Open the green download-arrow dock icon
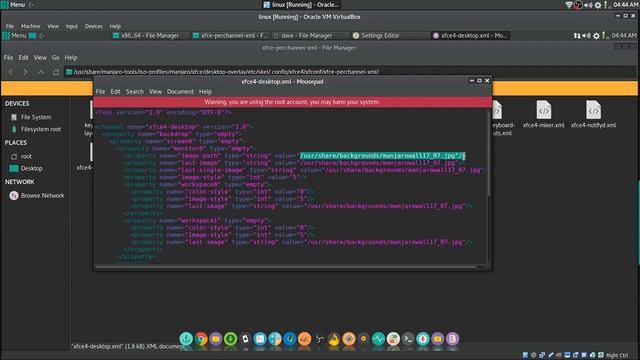 pos(231,338)
